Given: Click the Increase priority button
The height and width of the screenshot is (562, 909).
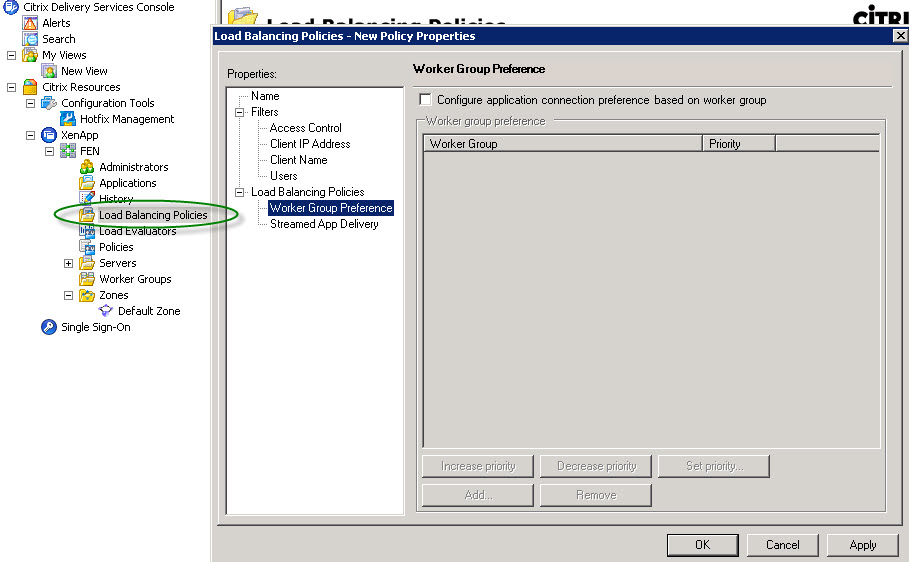Looking at the screenshot, I should 478,466.
